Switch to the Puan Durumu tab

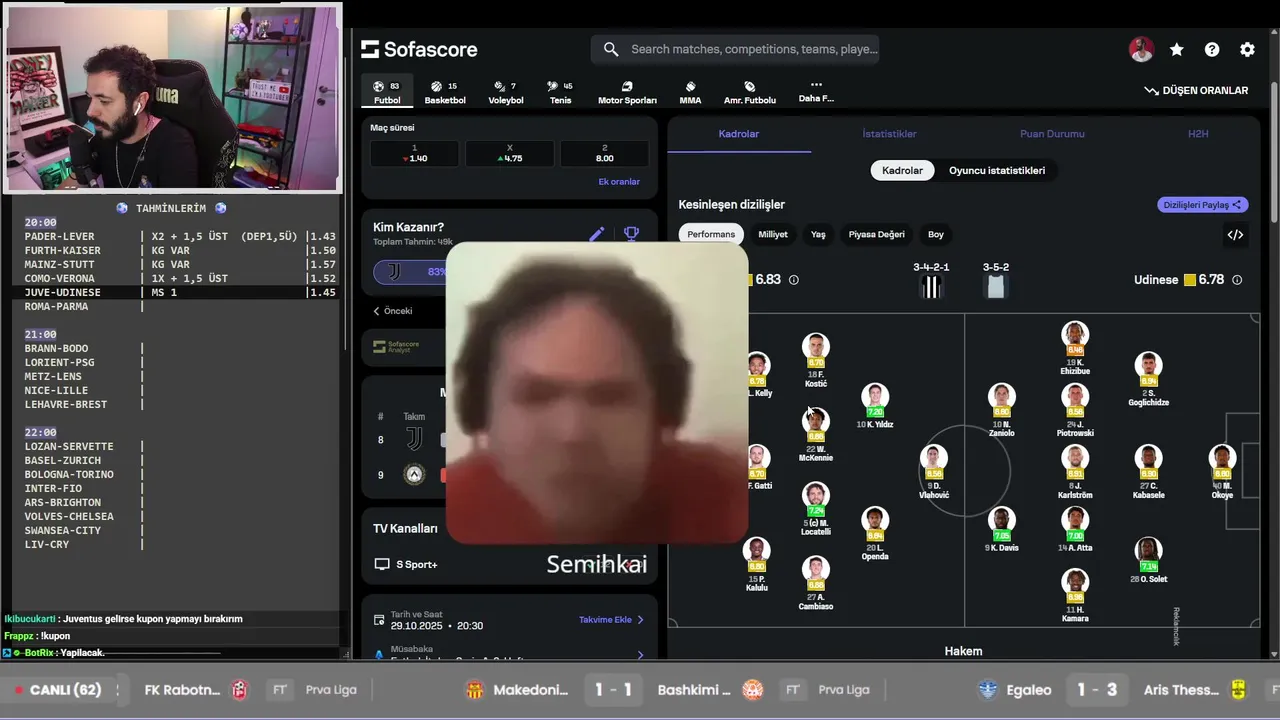[1052, 134]
